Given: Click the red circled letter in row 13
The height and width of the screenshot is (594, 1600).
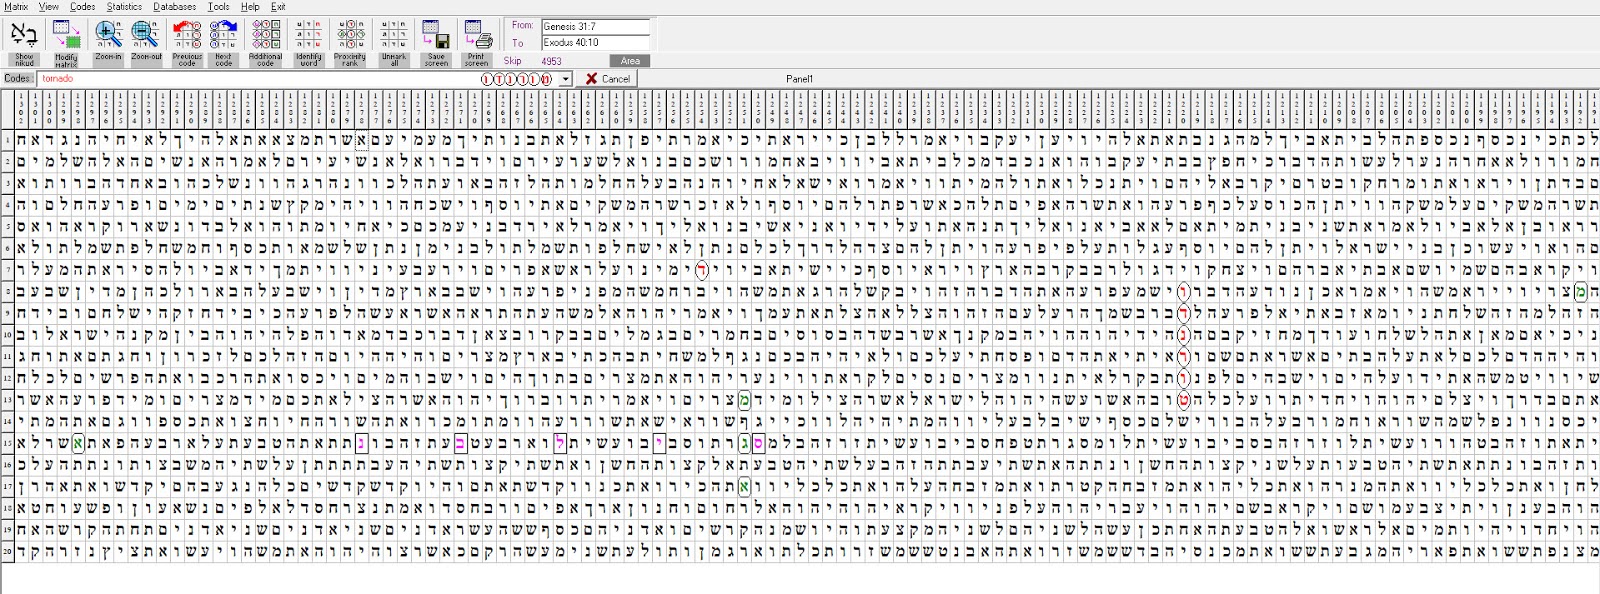Looking at the screenshot, I should (x=1183, y=399).
